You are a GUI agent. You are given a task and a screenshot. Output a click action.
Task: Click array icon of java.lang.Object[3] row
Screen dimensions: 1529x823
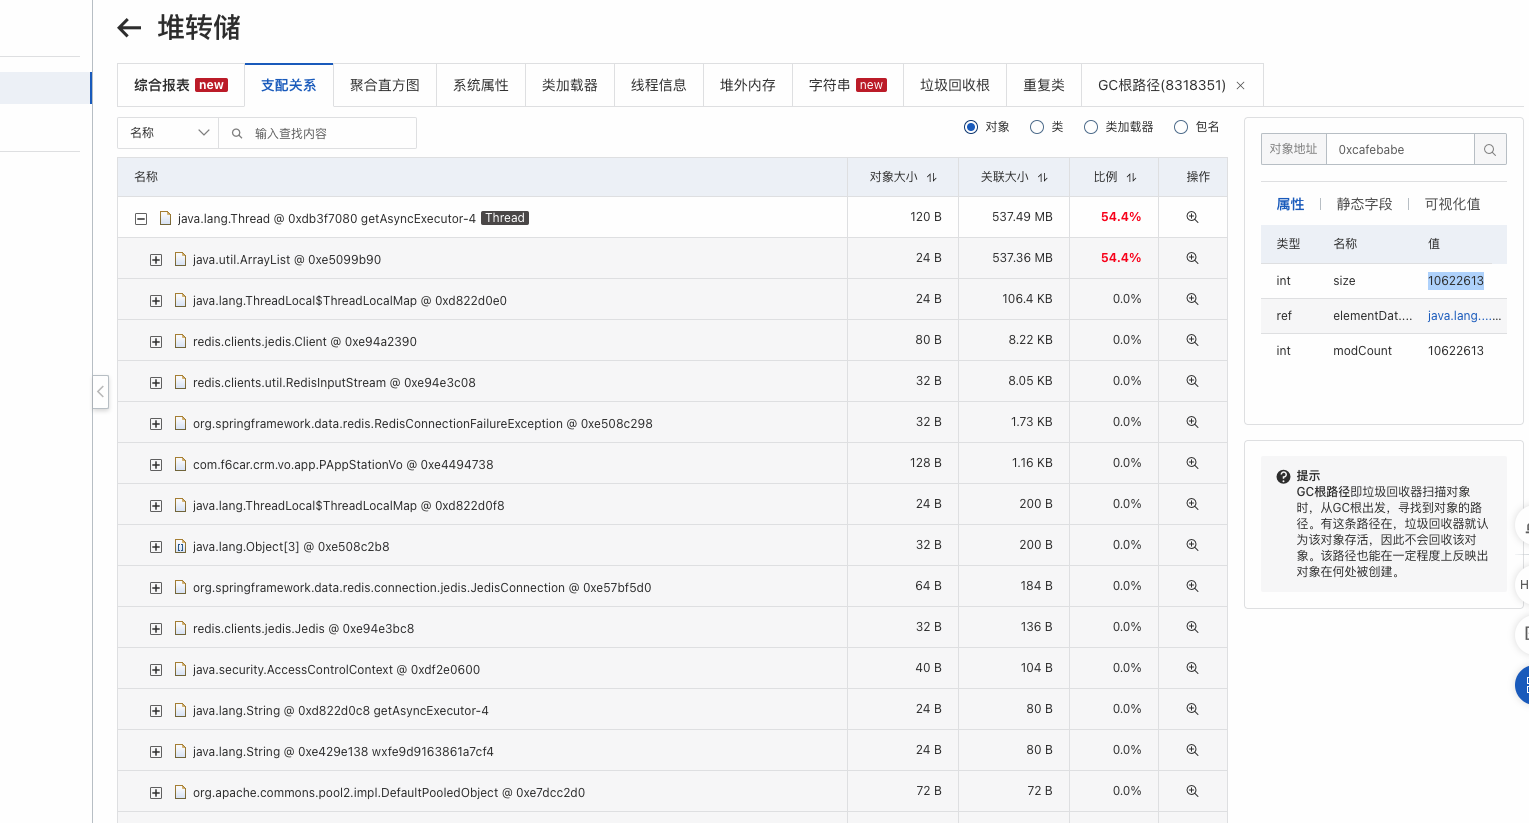point(181,546)
